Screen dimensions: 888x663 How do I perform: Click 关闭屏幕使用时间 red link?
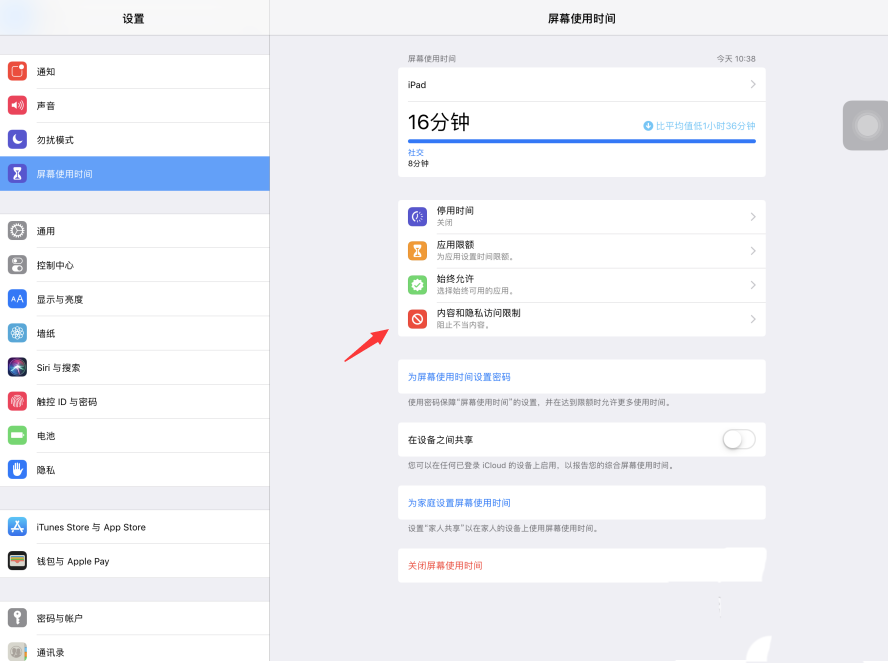(x=445, y=566)
